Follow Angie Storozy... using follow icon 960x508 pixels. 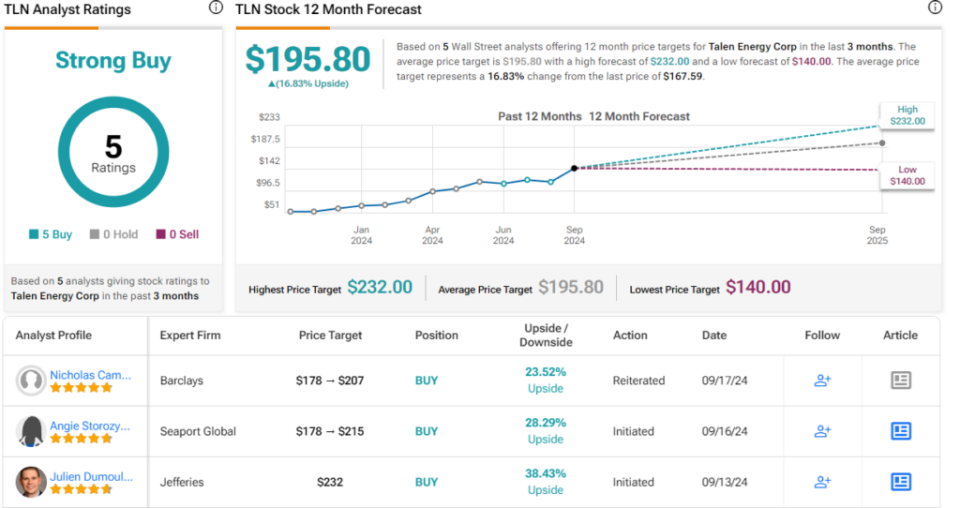pos(822,431)
